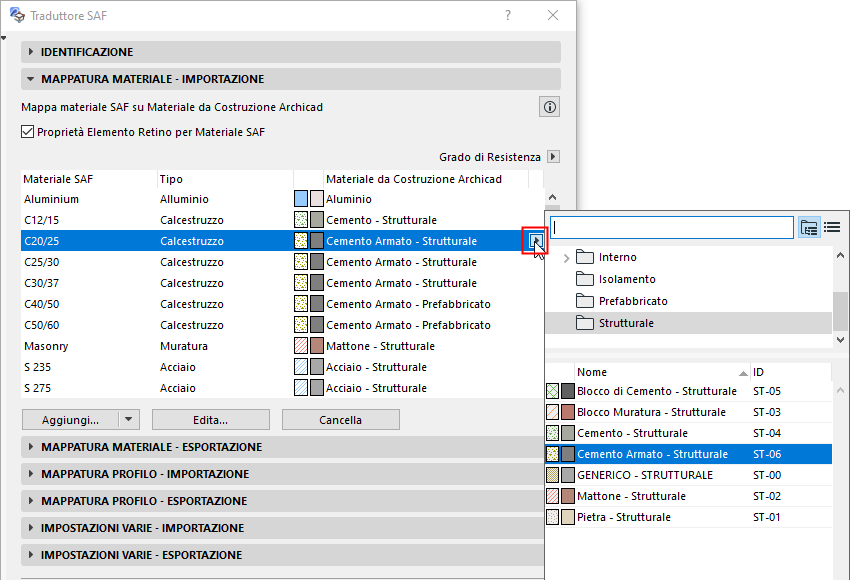Expand IMPOSTAZIONI VARIE - IMPORTAZIONE section
Image resolution: width=850 pixels, height=580 pixels.
point(282,528)
